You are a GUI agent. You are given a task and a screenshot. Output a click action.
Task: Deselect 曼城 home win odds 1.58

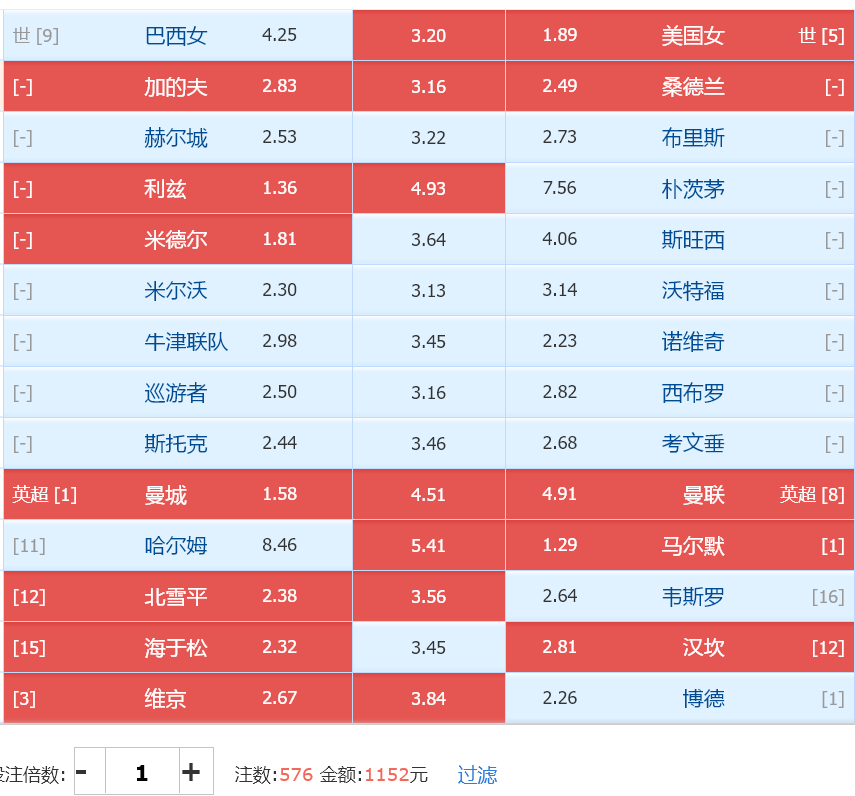[x=178, y=495]
